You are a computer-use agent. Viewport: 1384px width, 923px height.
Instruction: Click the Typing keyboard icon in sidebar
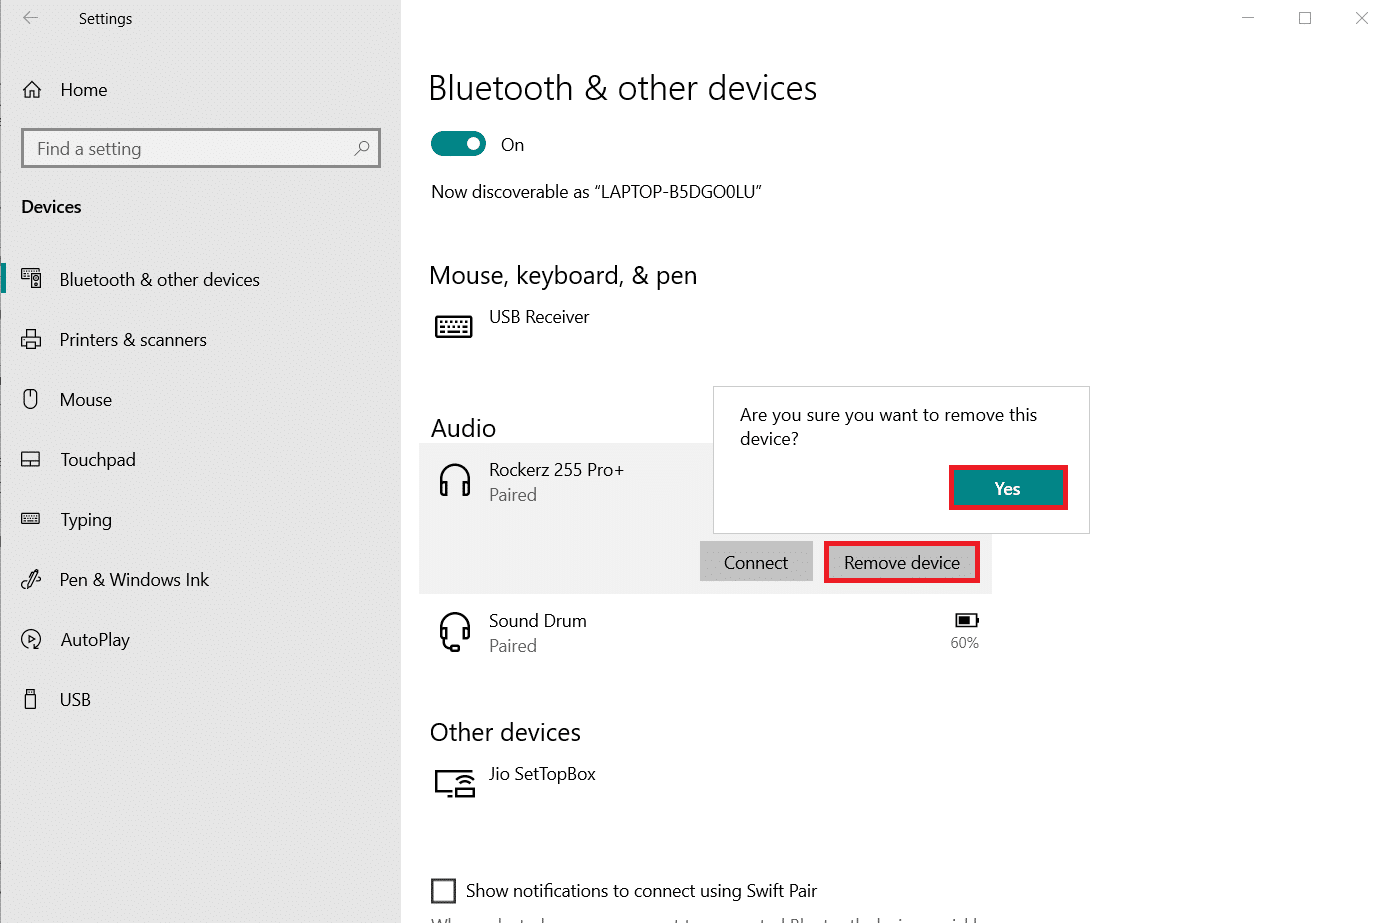pos(31,519)
